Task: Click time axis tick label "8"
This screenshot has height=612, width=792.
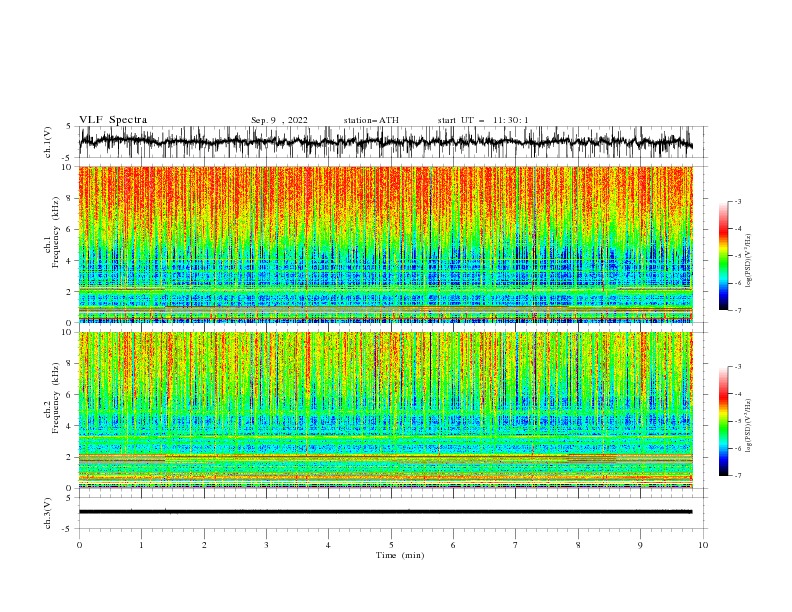Action: pos(578,545)
